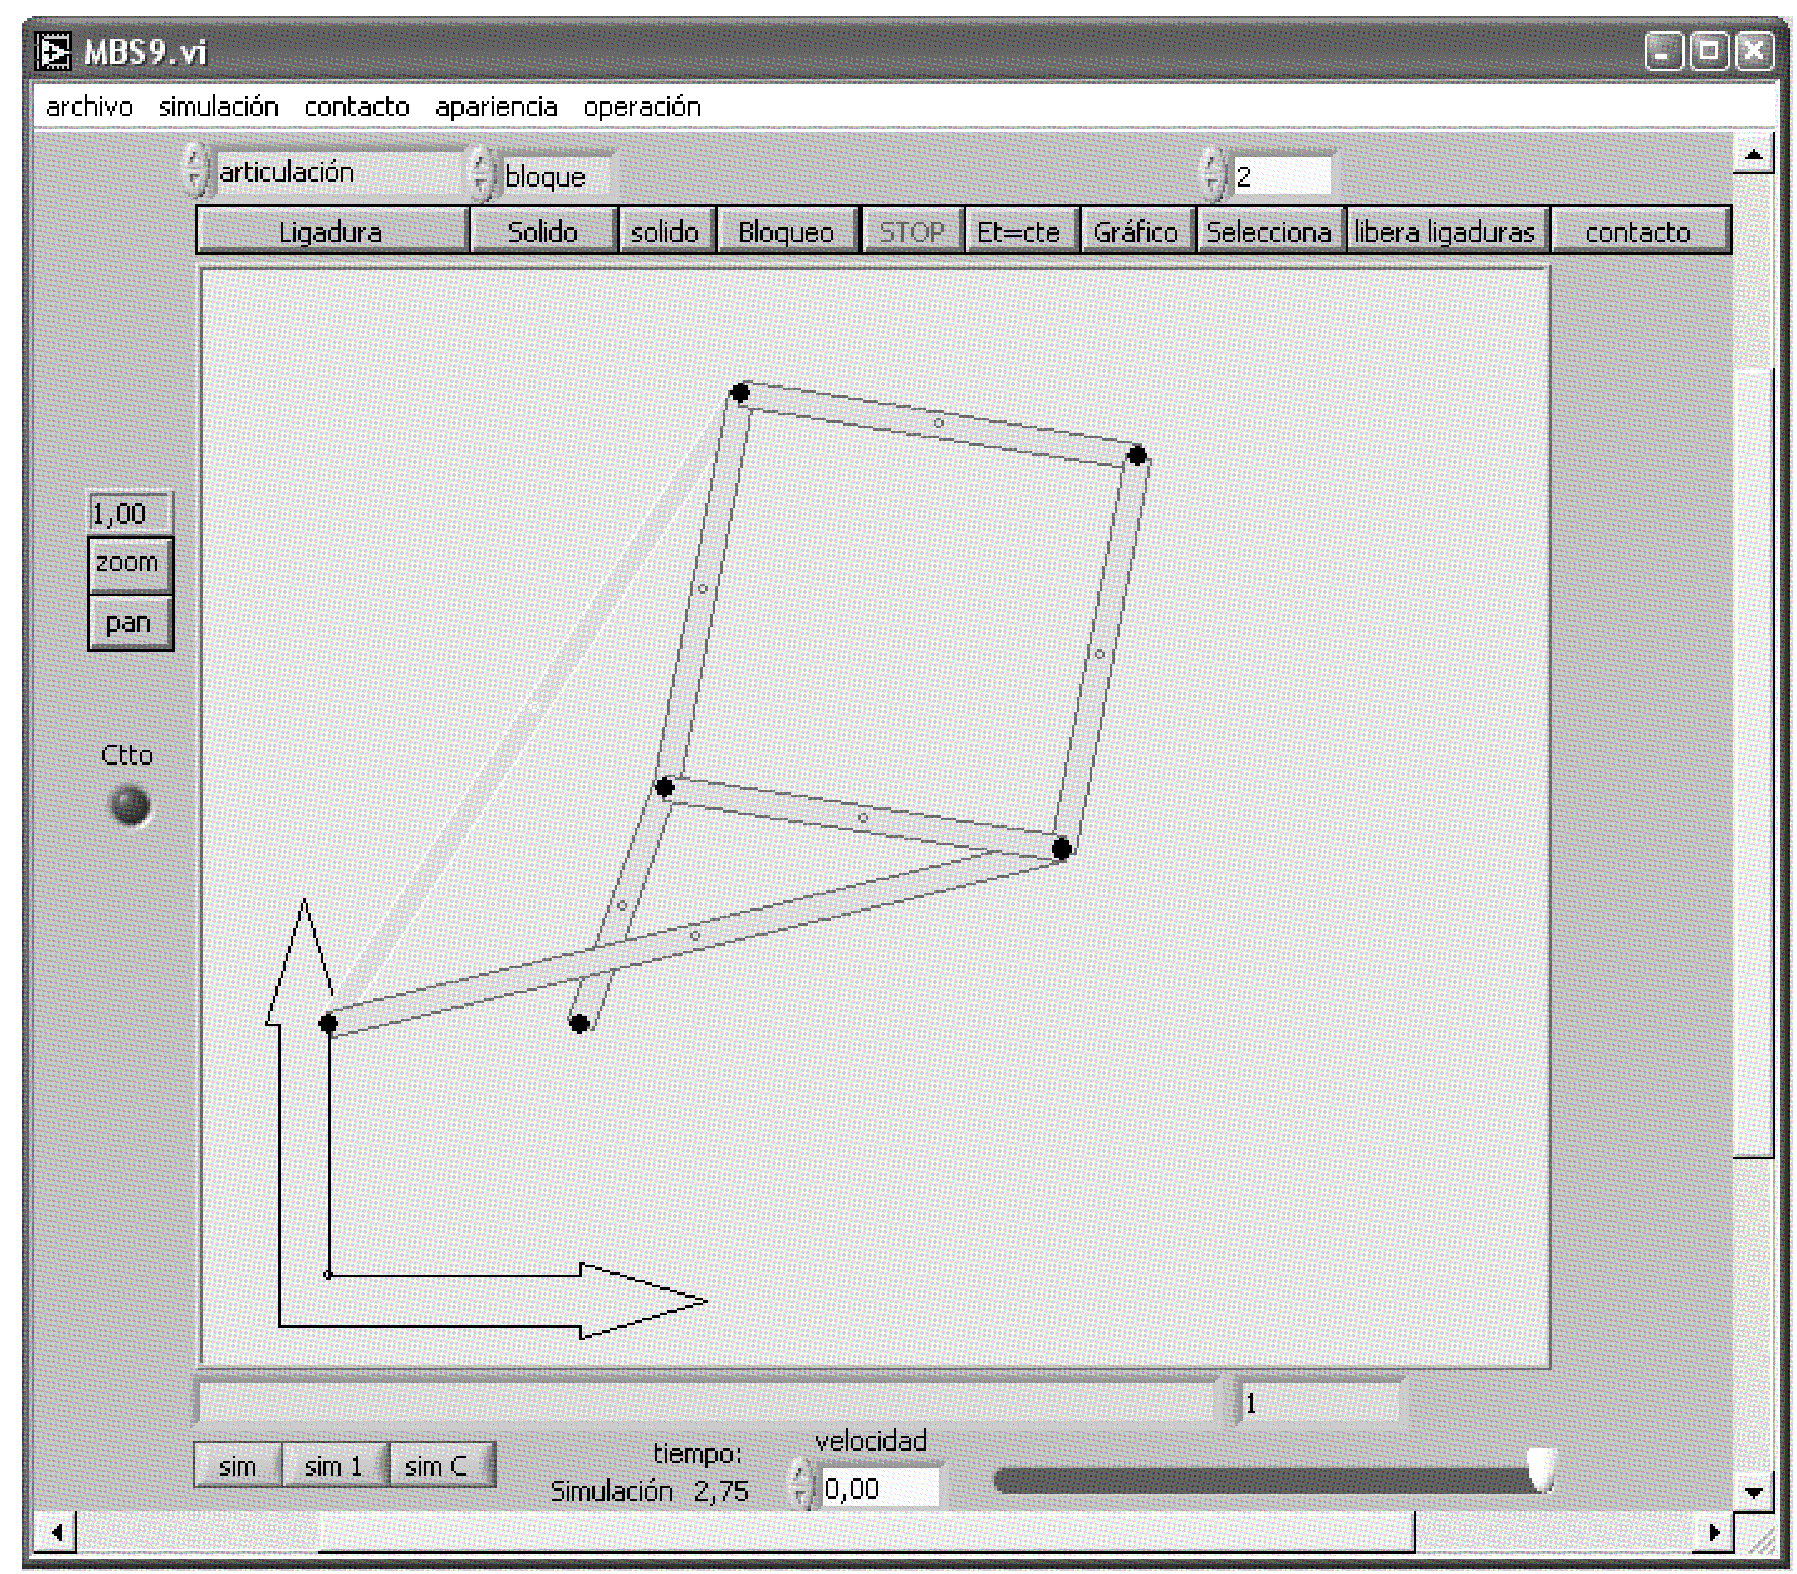Toggle the pan mode button
This screenshot has height=1574, width=1797.
click(129, 623)
